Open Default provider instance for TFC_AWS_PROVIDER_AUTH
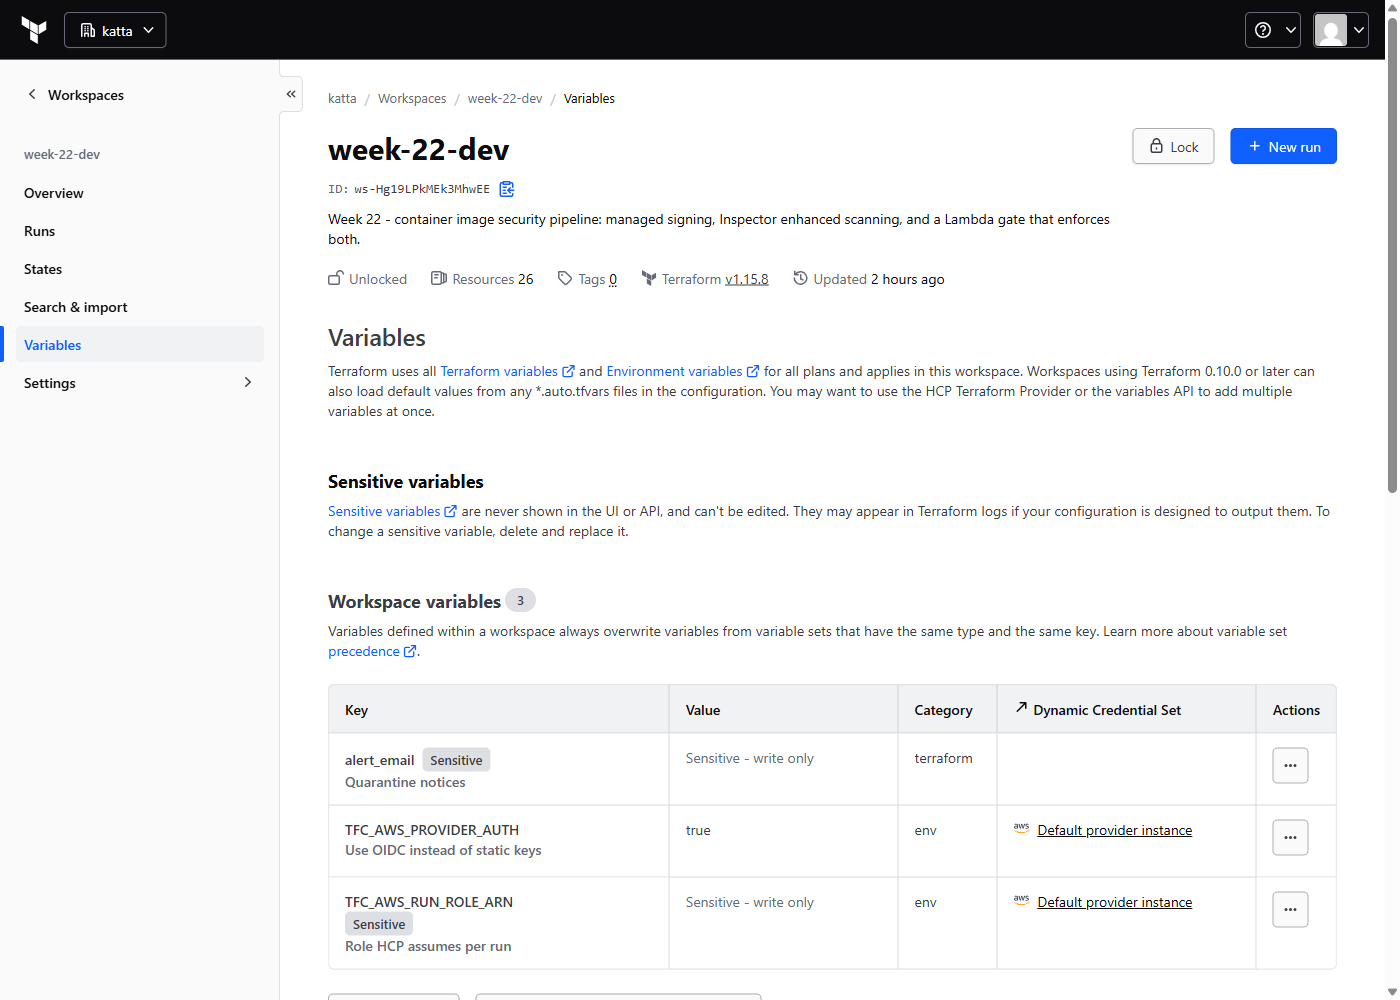This screenshot has height=1000, width=1400. point(1115,830)
